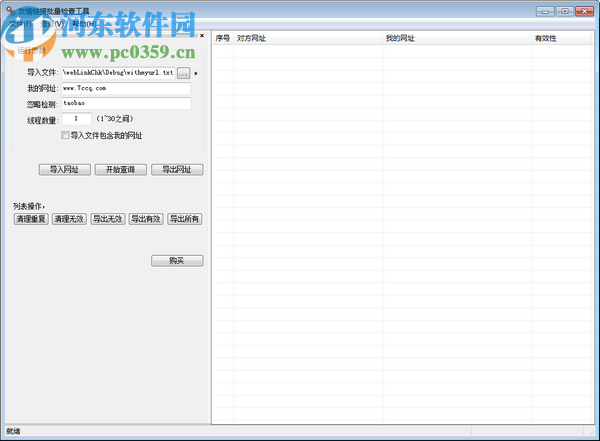The height and width of the screenshot is (441, 600).
Task: Open the 帮助(H) menu
Action: pyautogui.click(x=84, y=24)
